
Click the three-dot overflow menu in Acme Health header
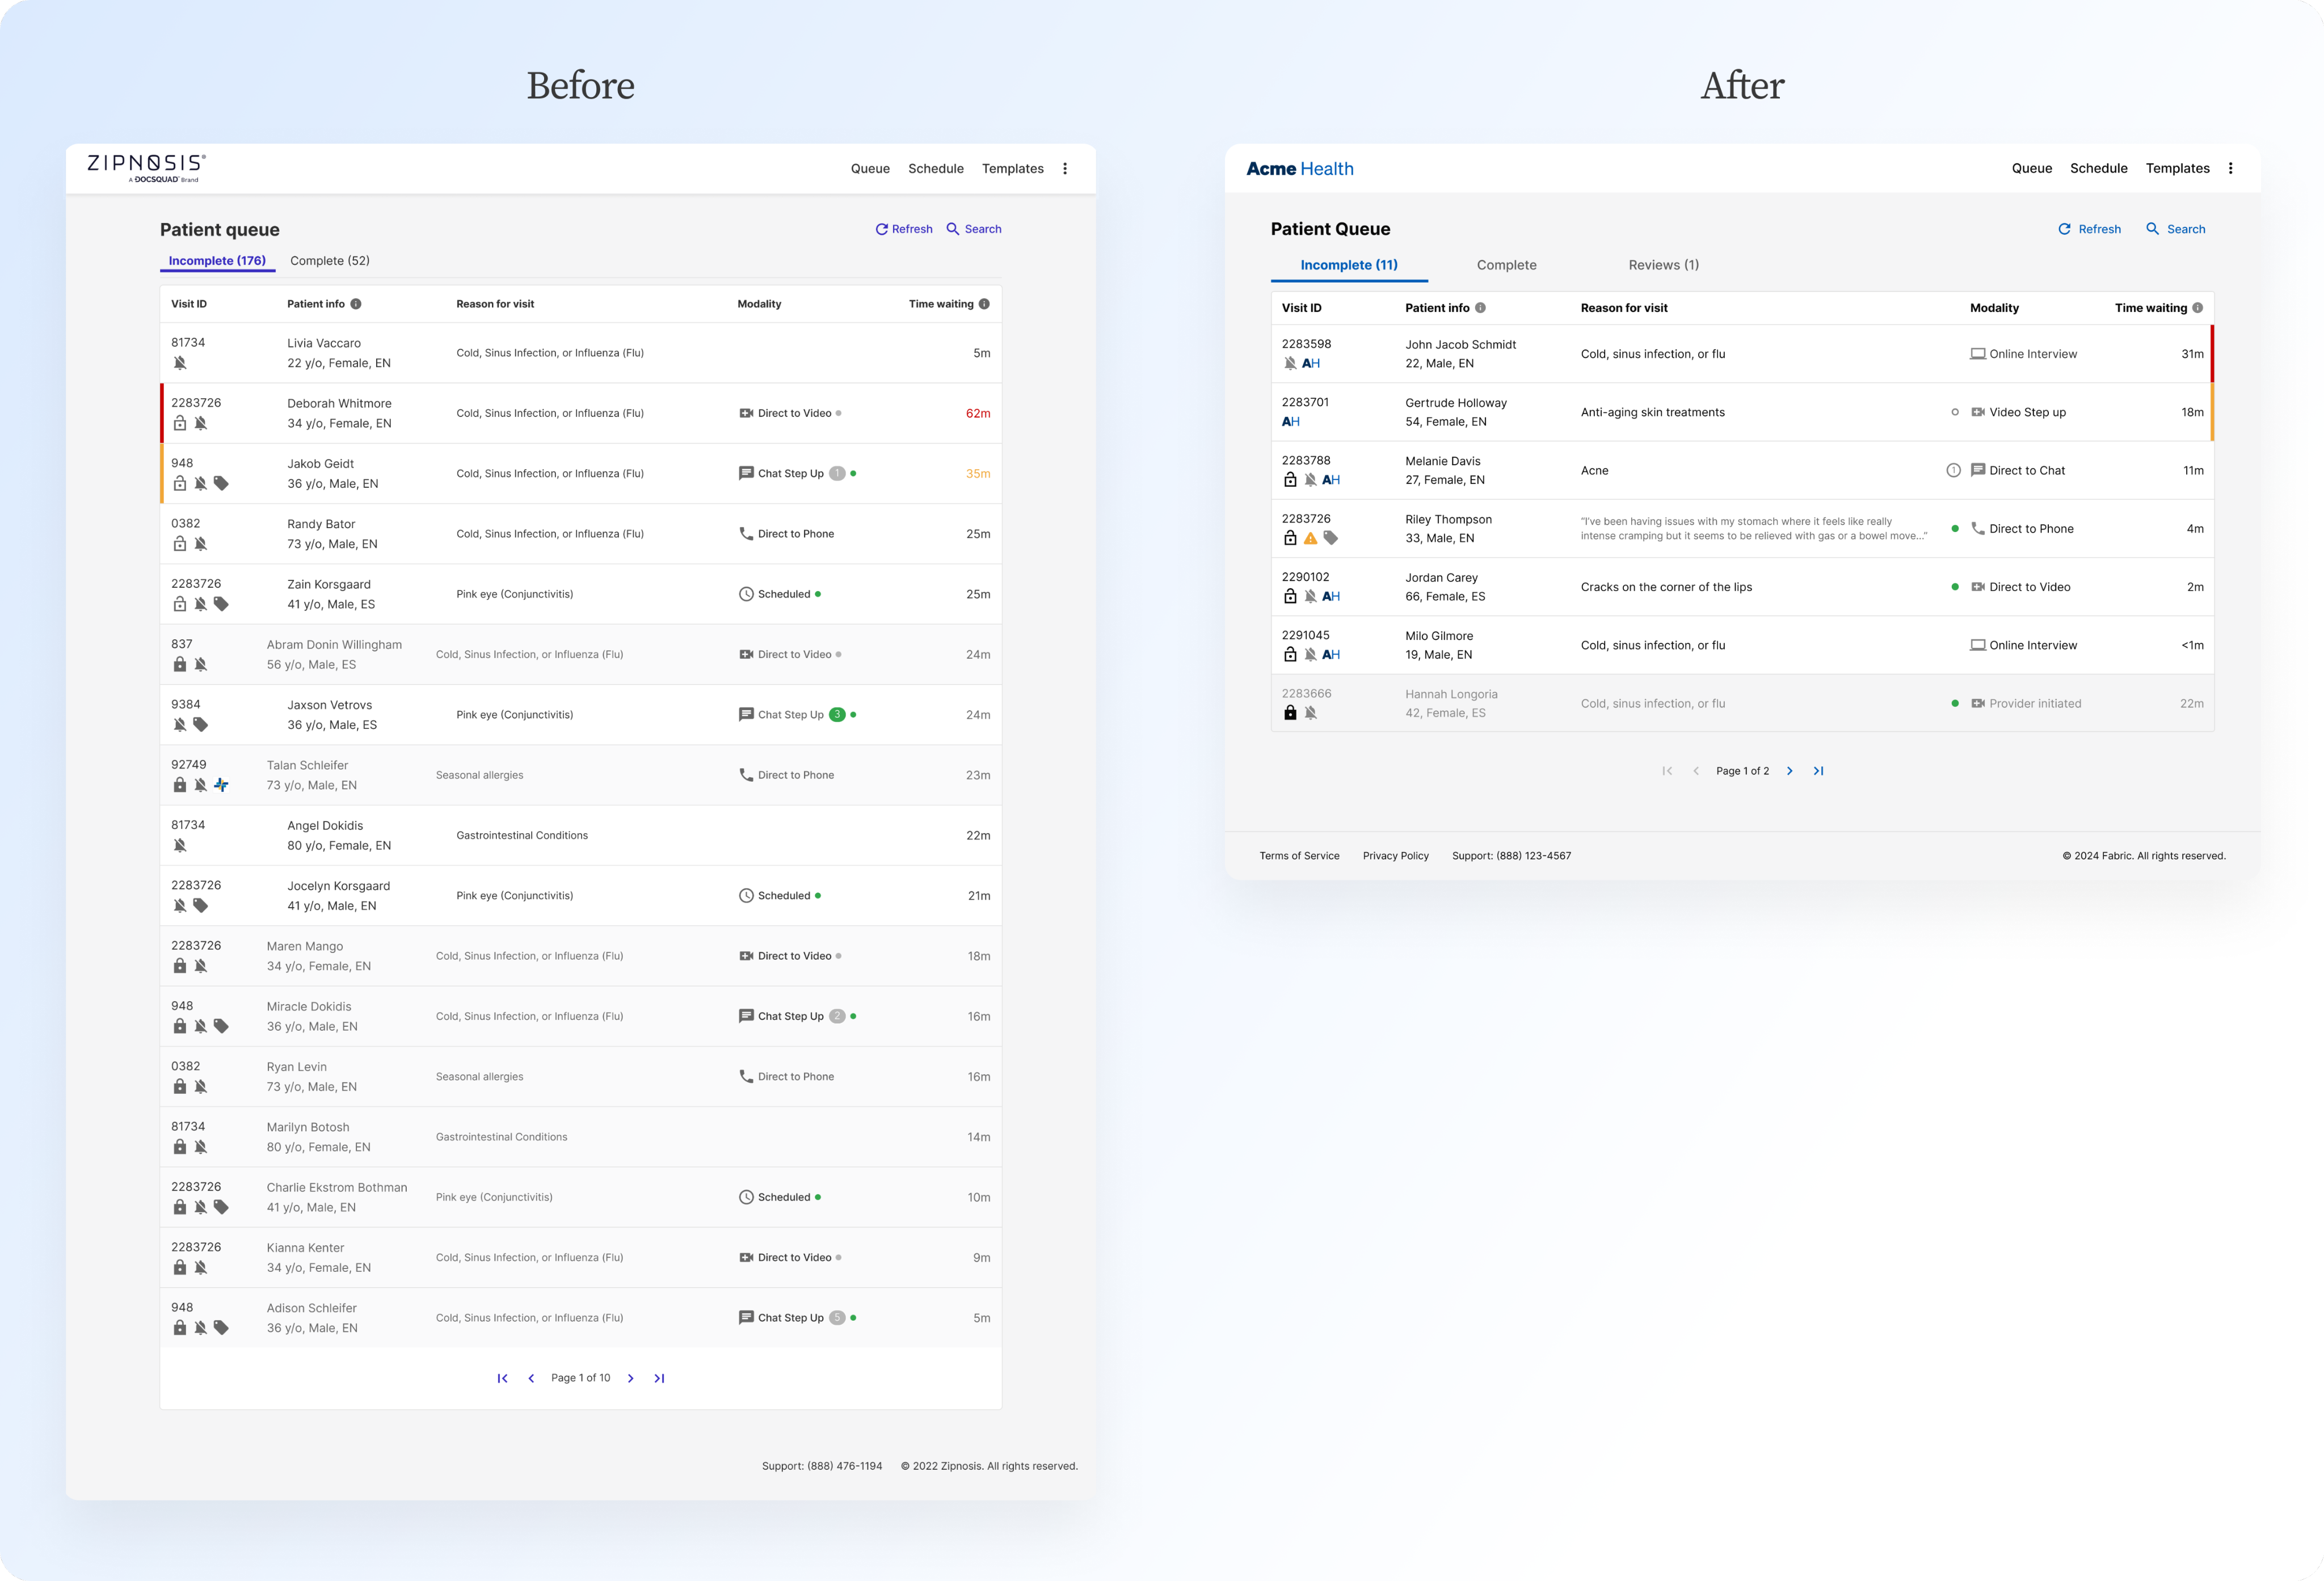pos(2230,168)
